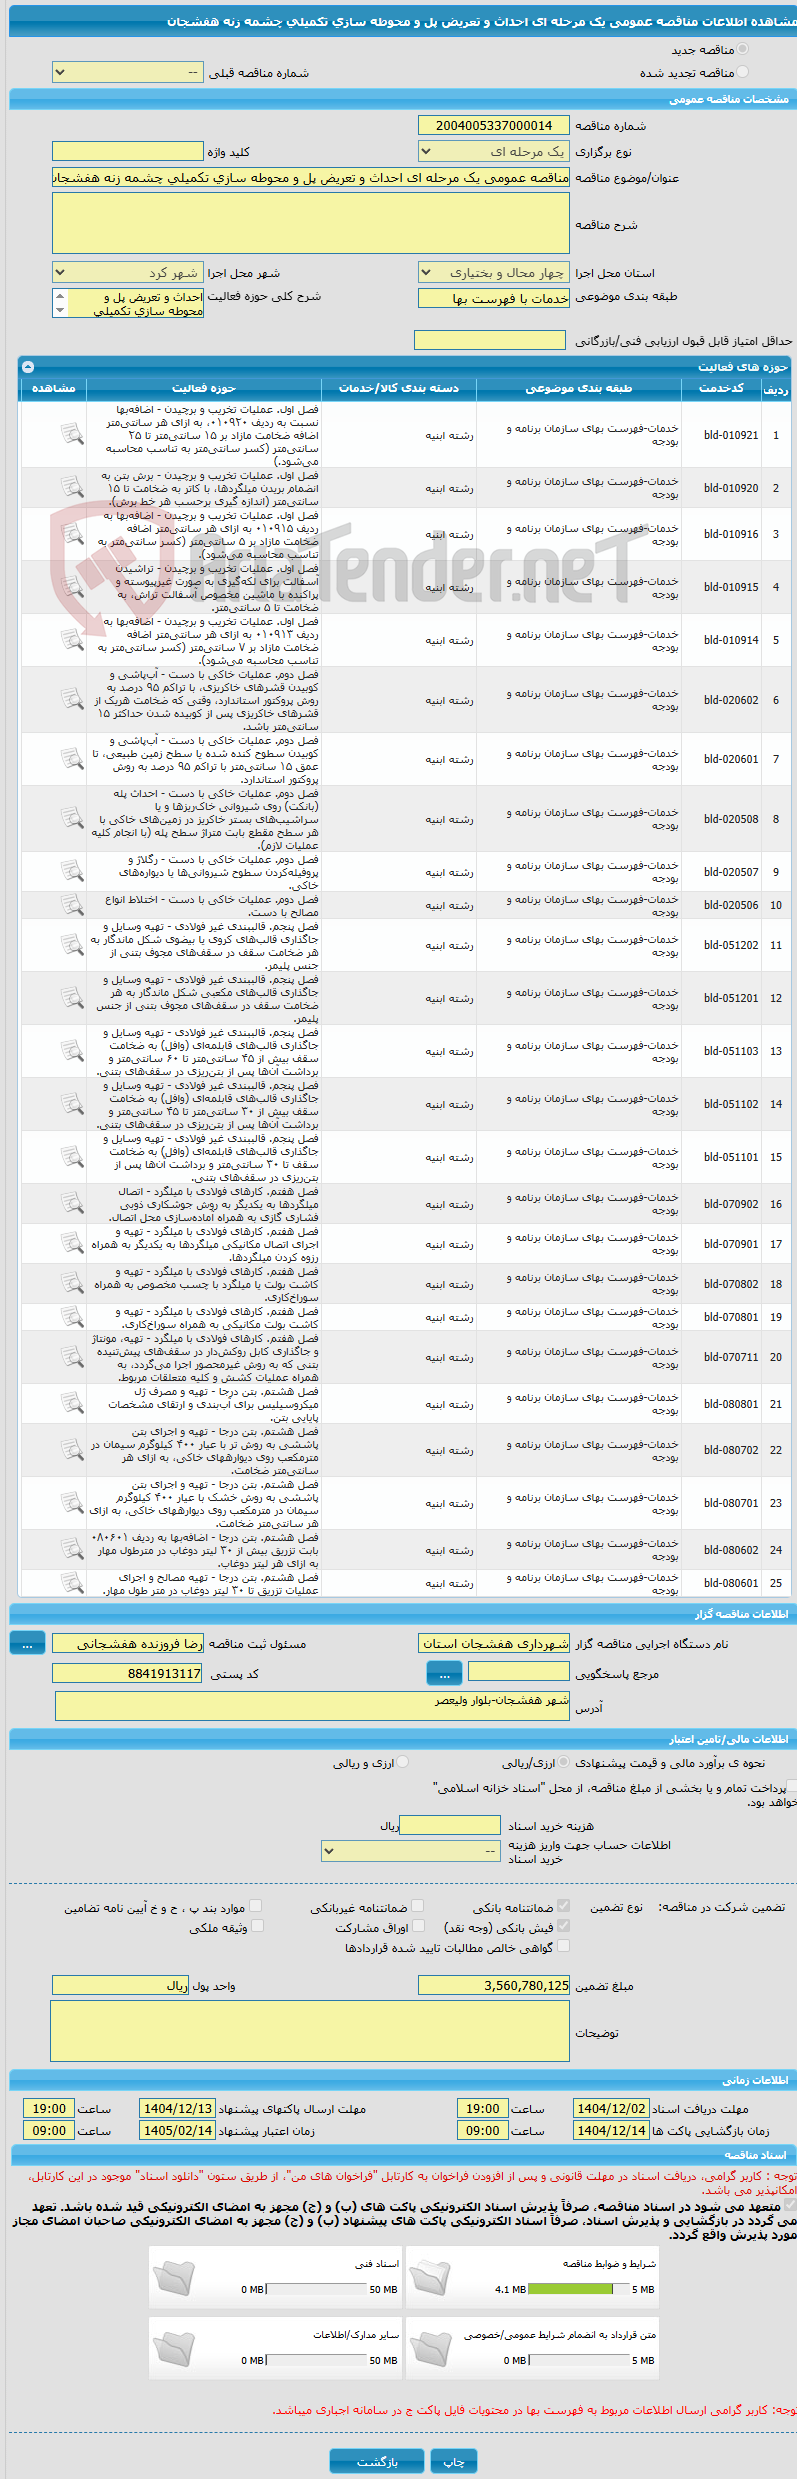The width and height of the screenshot is (797, 2479).
Task: Step the شرح کلی حوزه فعالیت list up
Action: [60, 296]
